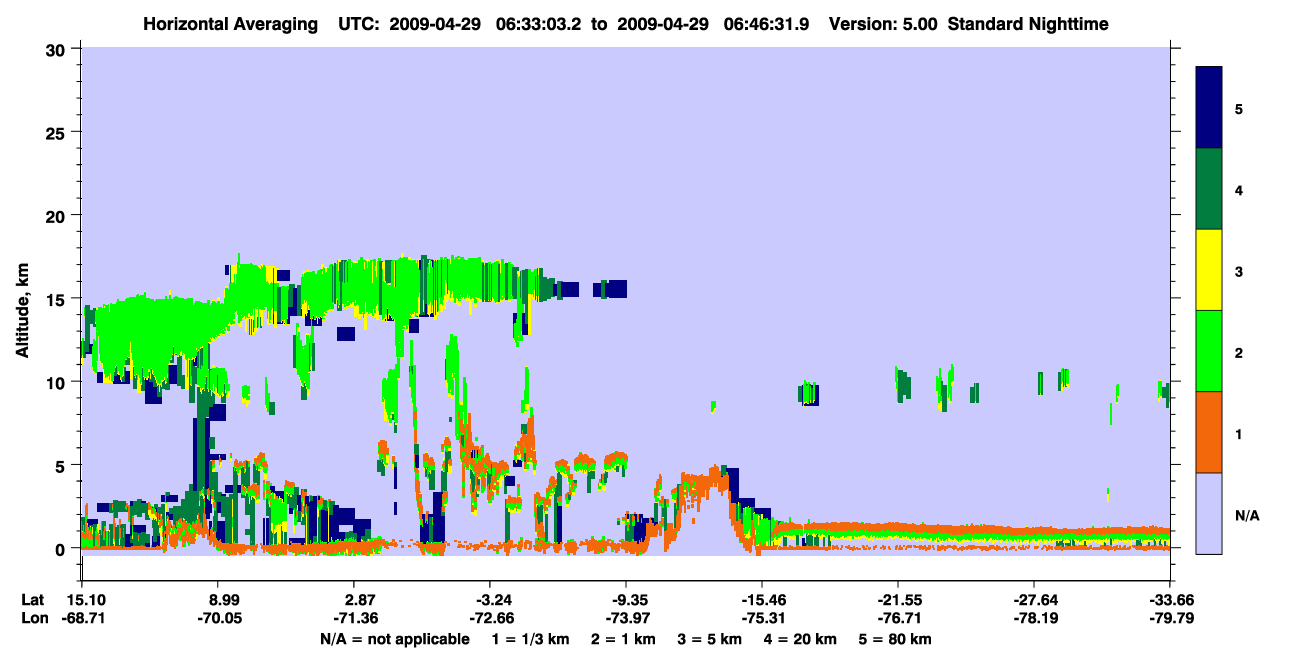1300x667 pixels.
Task: Click the latitude value -27.64
Action: (x=1034, y=600)
